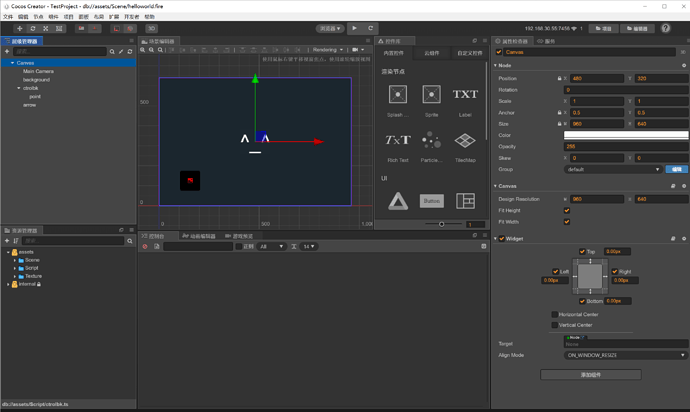Add a new node in hierarchy panel
The height and width of the screenshot is (412, 690).
[x=7, y=52]
